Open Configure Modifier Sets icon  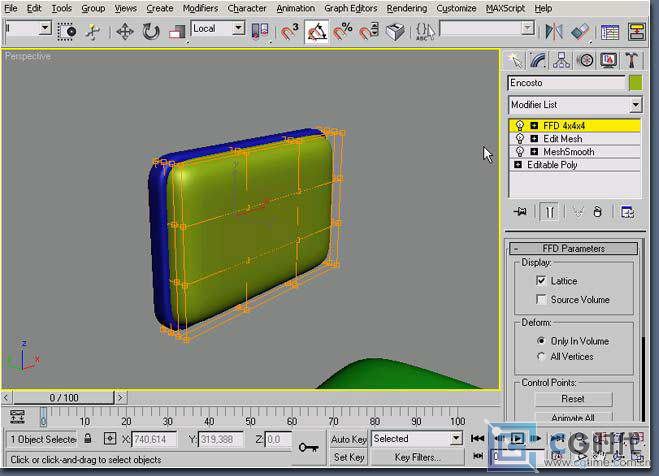pyautogui.click(x=627, y=212)
